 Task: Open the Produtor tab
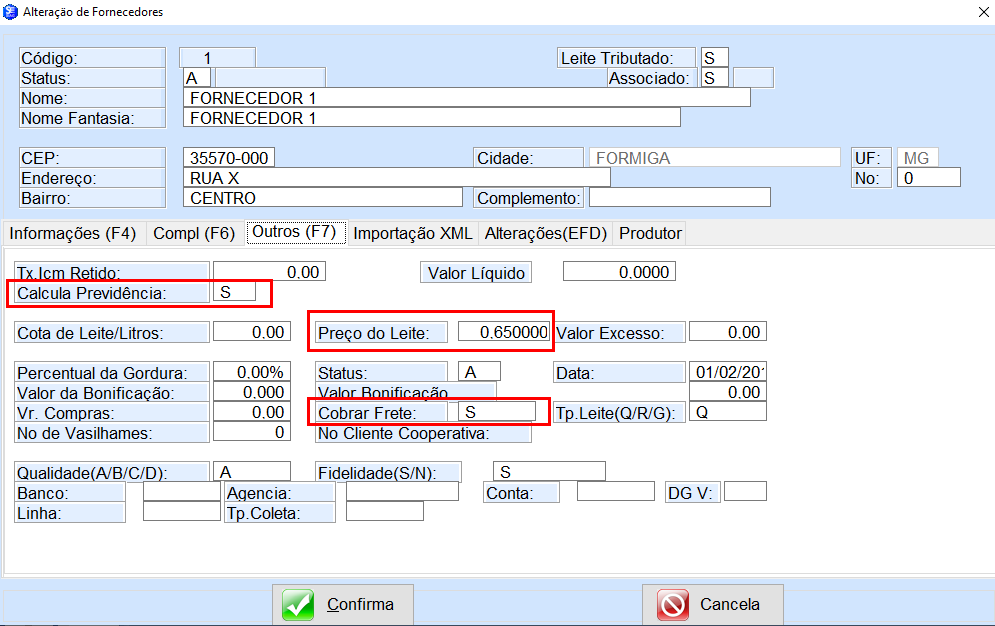point(650,233)
